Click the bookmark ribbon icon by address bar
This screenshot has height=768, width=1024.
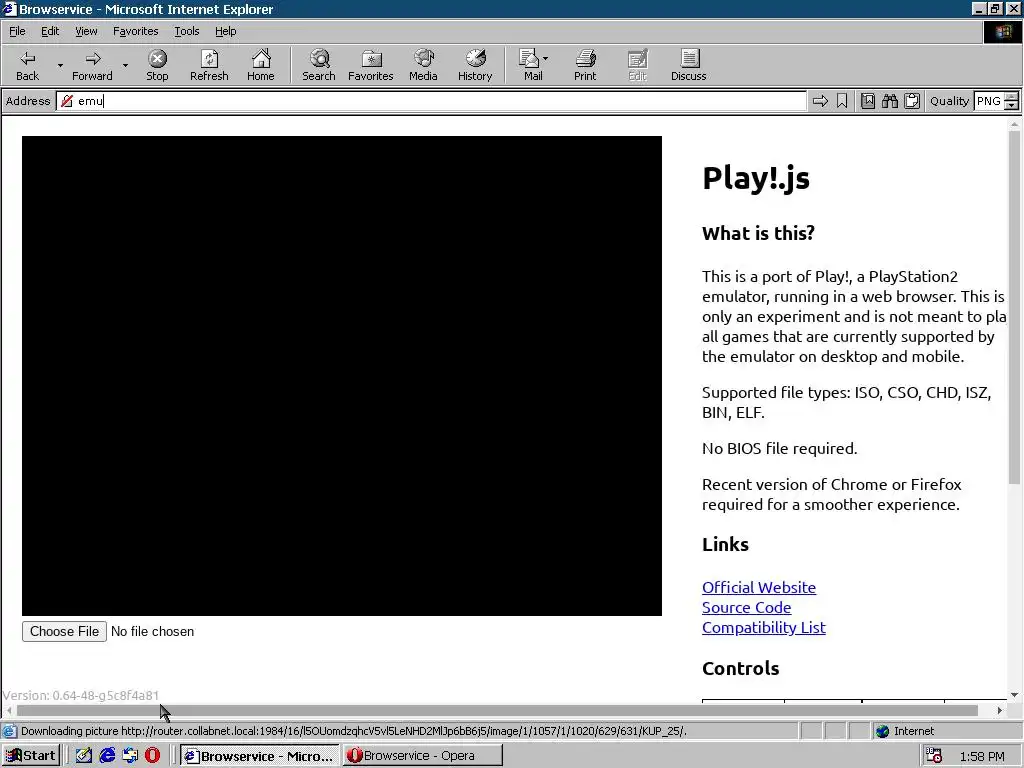point(842,101)
